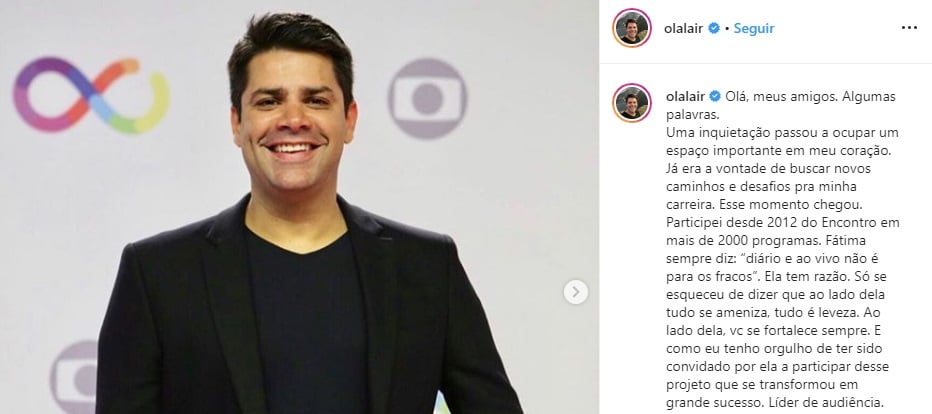Click the caption line mentioning 'Participei desde 2012'
This screenshot has height=414, width=932.
[783, 223]
